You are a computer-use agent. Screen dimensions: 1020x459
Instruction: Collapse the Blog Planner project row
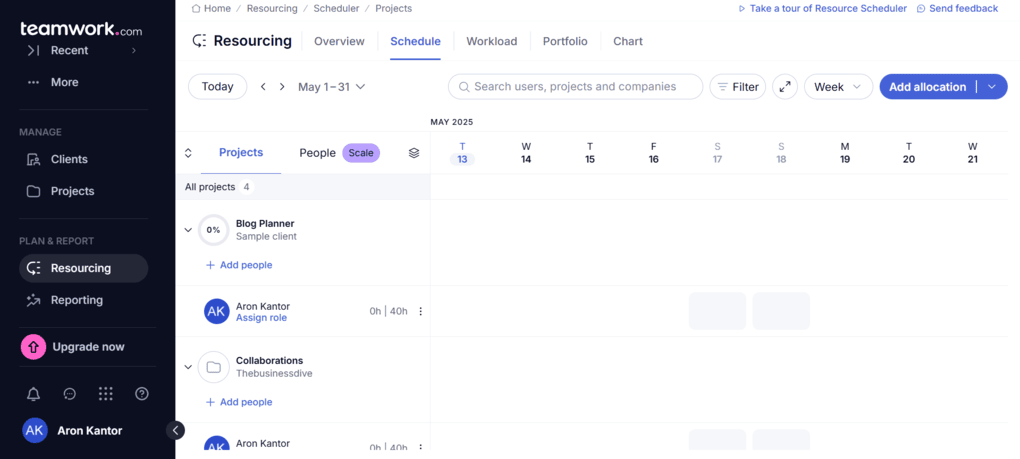(x=188, y=230)
